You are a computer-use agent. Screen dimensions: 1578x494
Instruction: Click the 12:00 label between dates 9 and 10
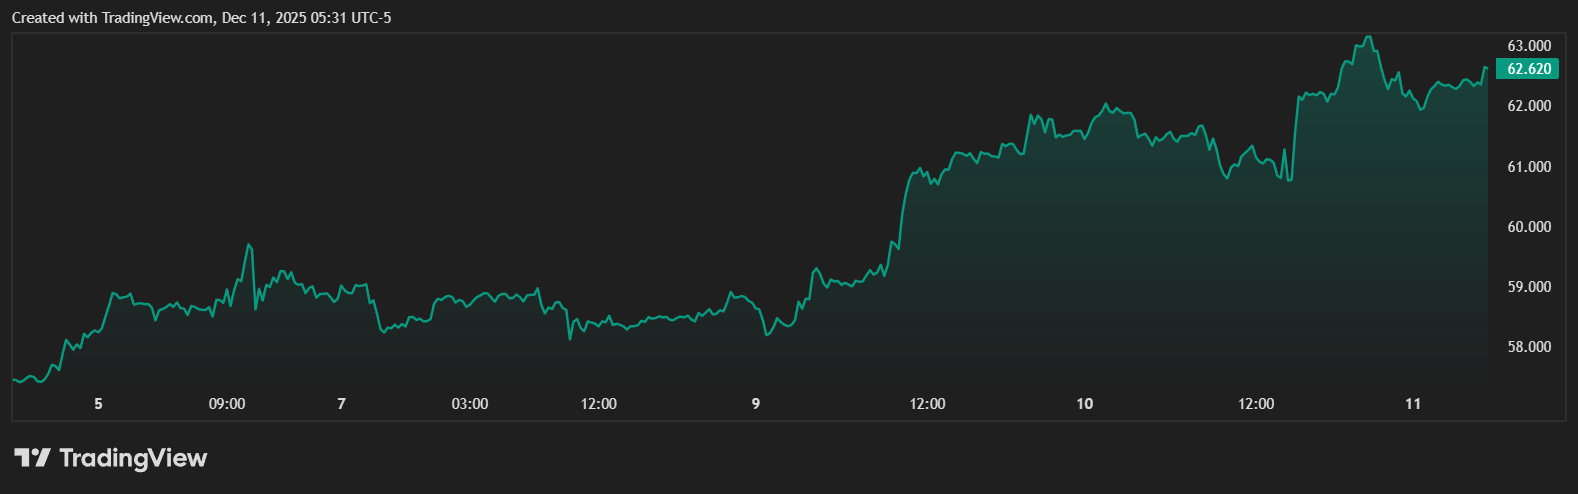click(x=928, y=404)
